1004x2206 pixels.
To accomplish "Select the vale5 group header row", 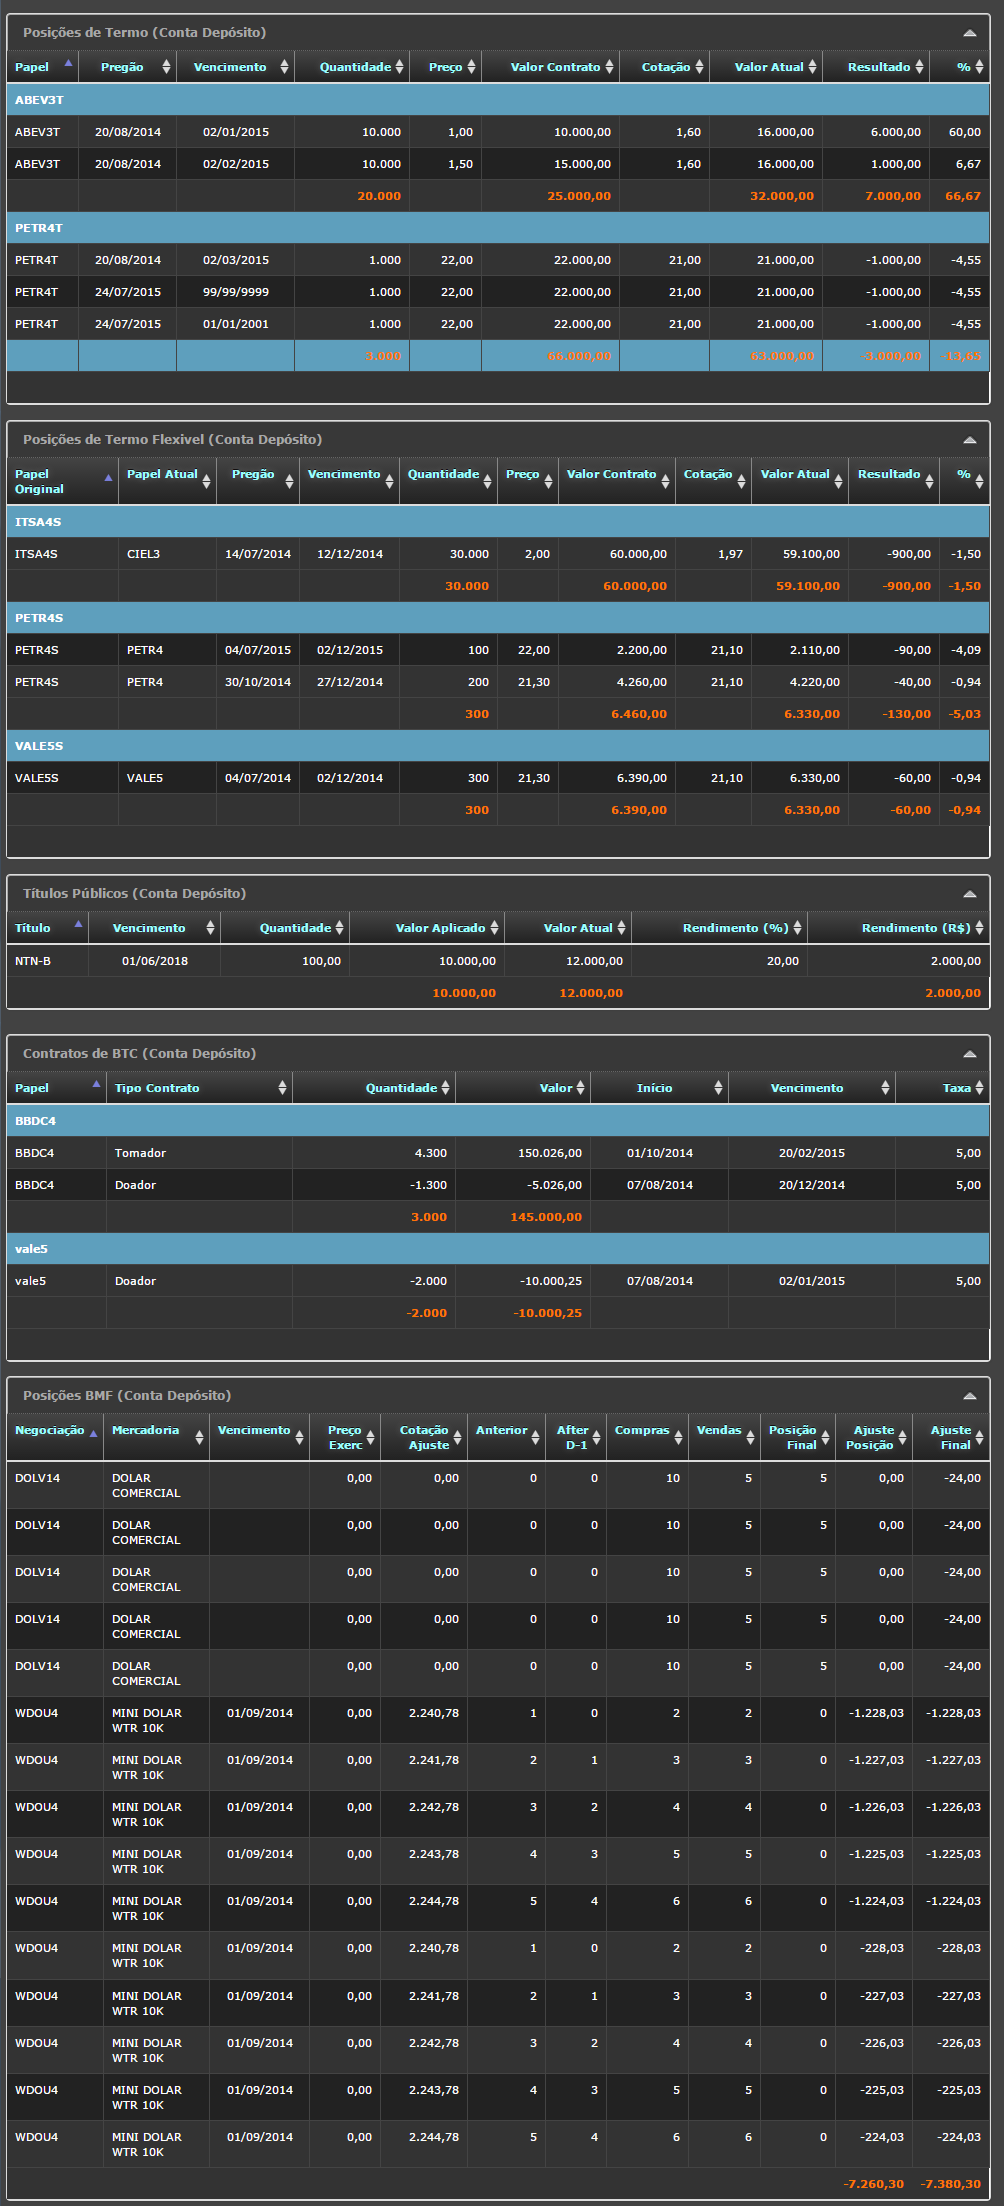I will (x=498, y=1249).
